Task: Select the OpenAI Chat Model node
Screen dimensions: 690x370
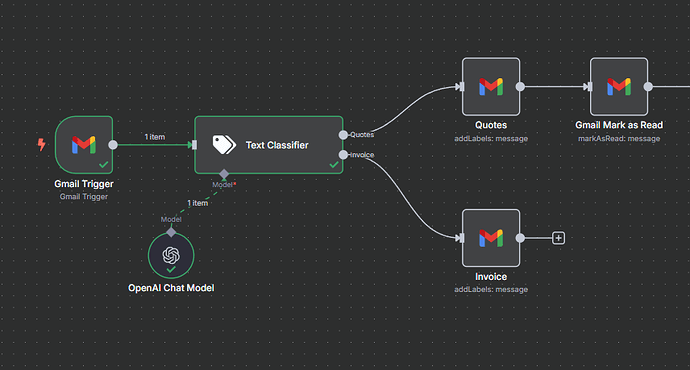Action: (171, 256)
